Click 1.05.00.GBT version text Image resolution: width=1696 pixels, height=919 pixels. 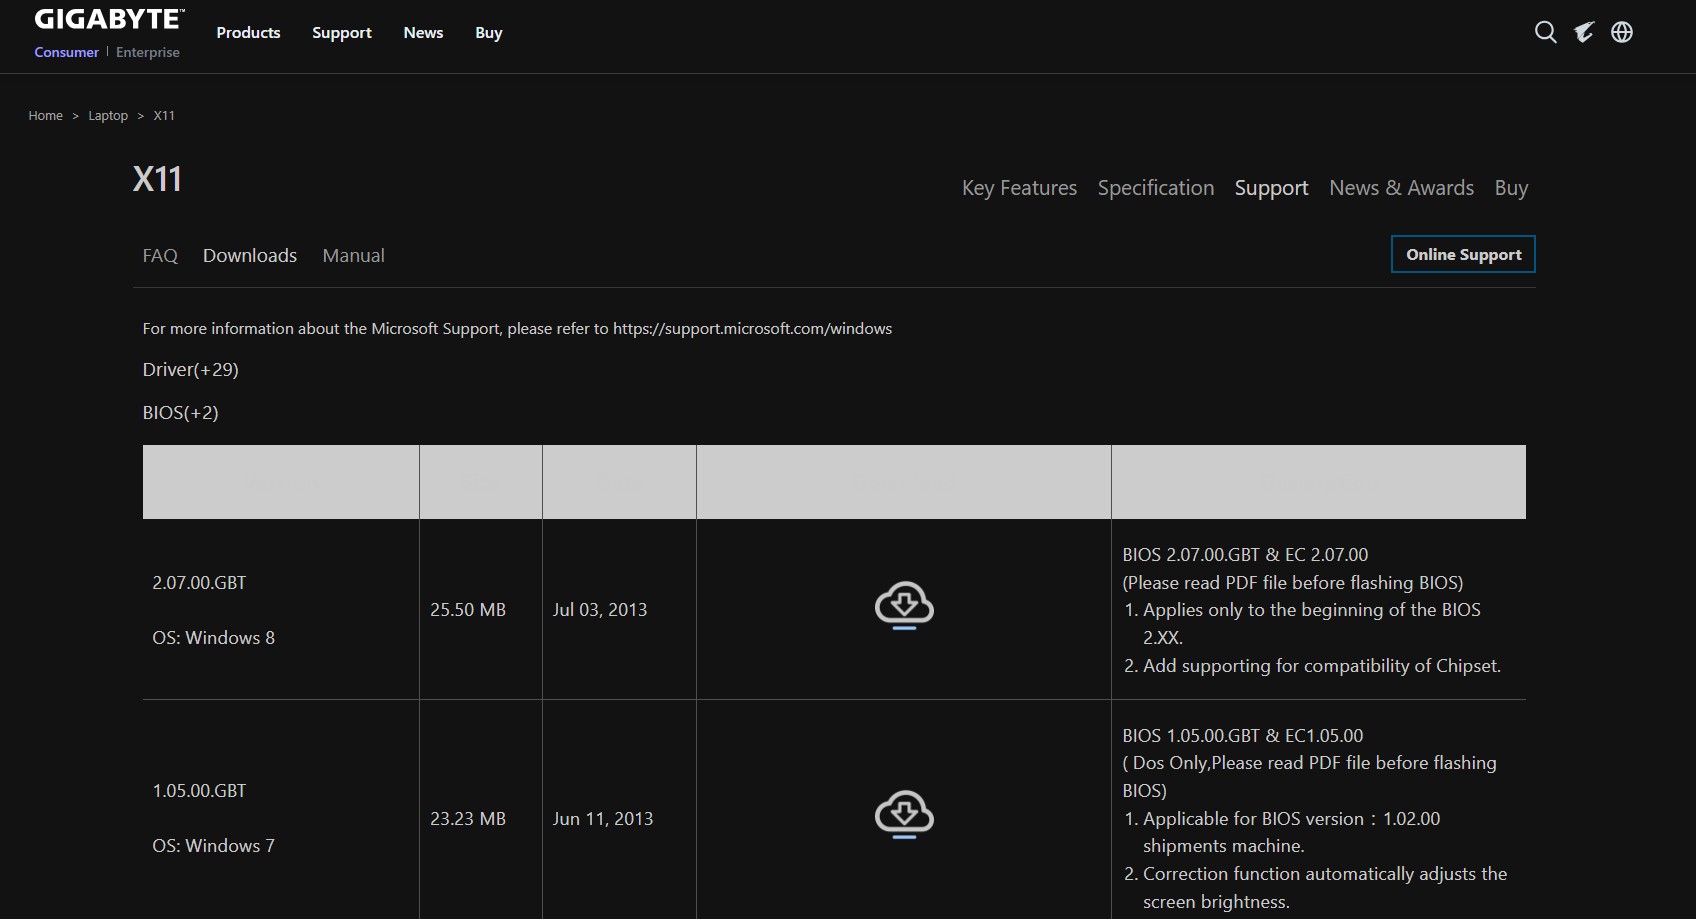(199, 791)
